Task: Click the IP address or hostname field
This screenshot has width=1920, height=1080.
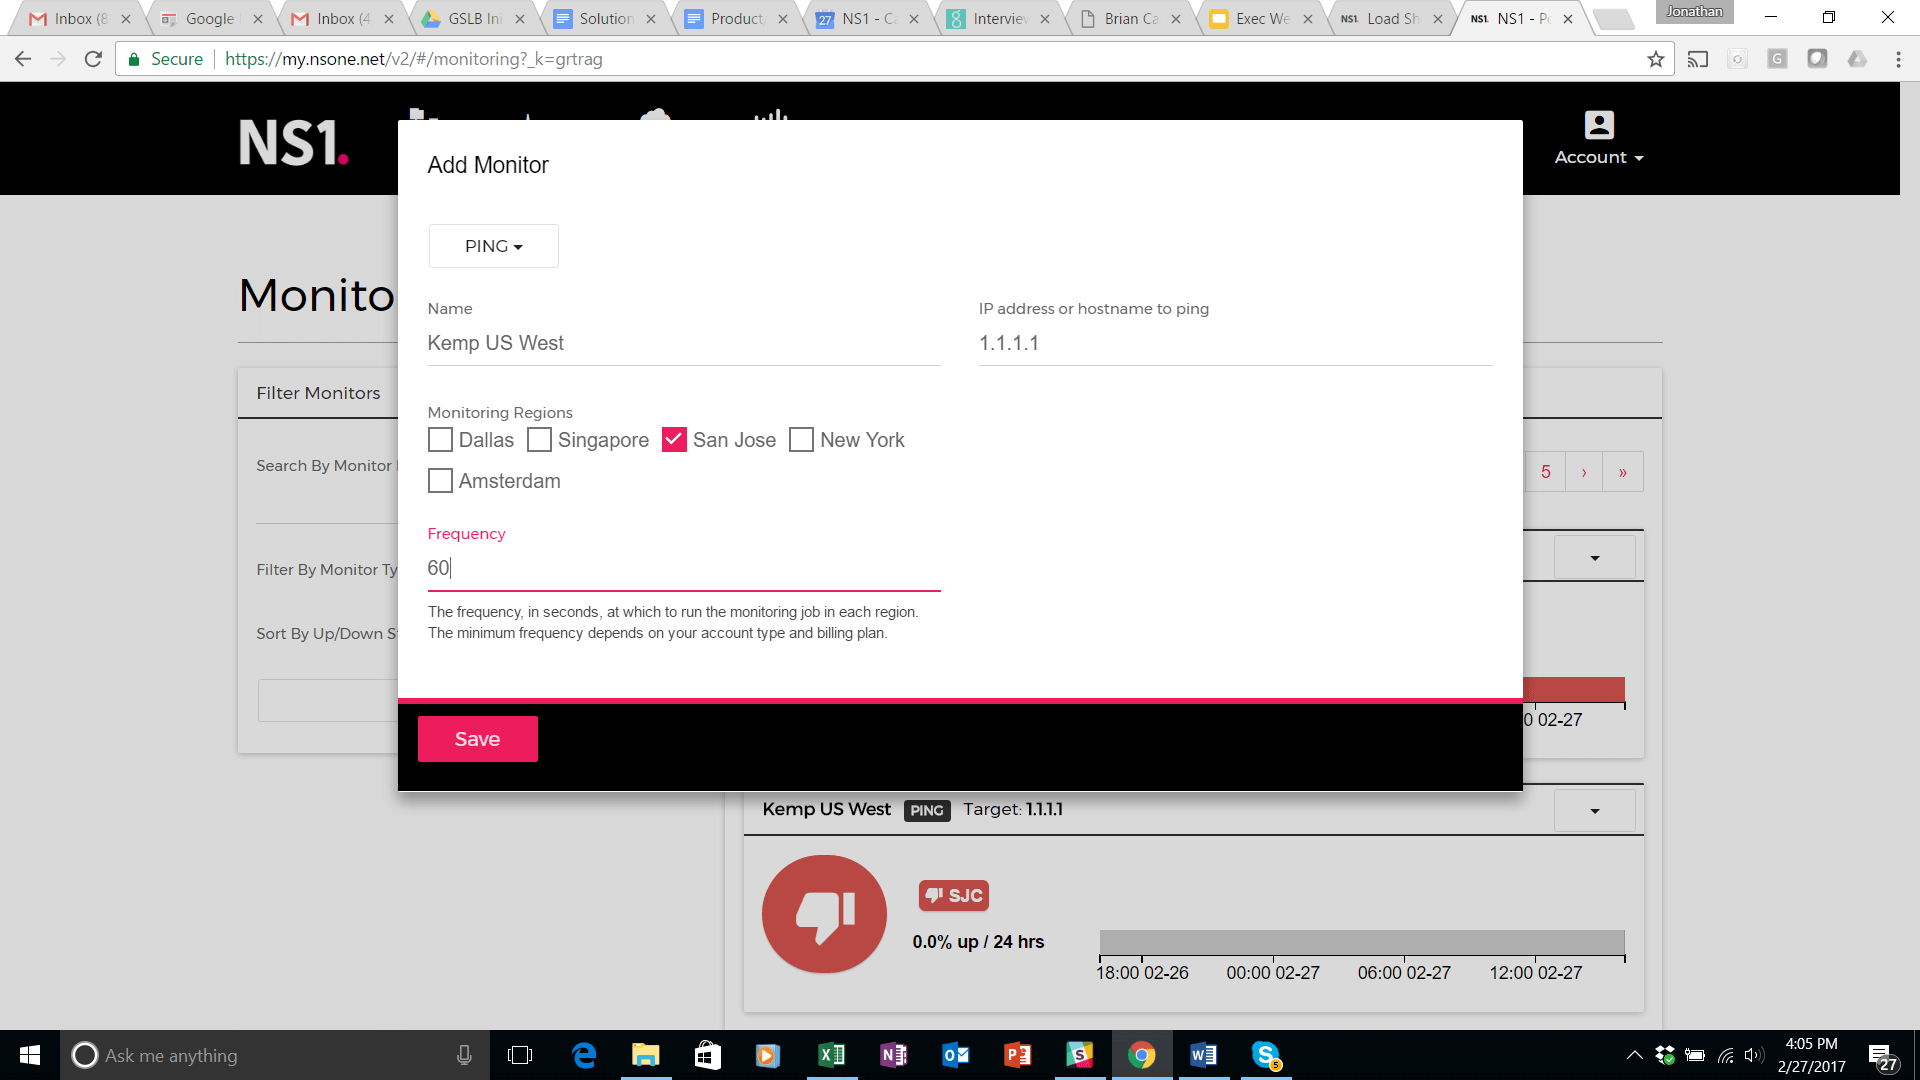Action: 1234,343
